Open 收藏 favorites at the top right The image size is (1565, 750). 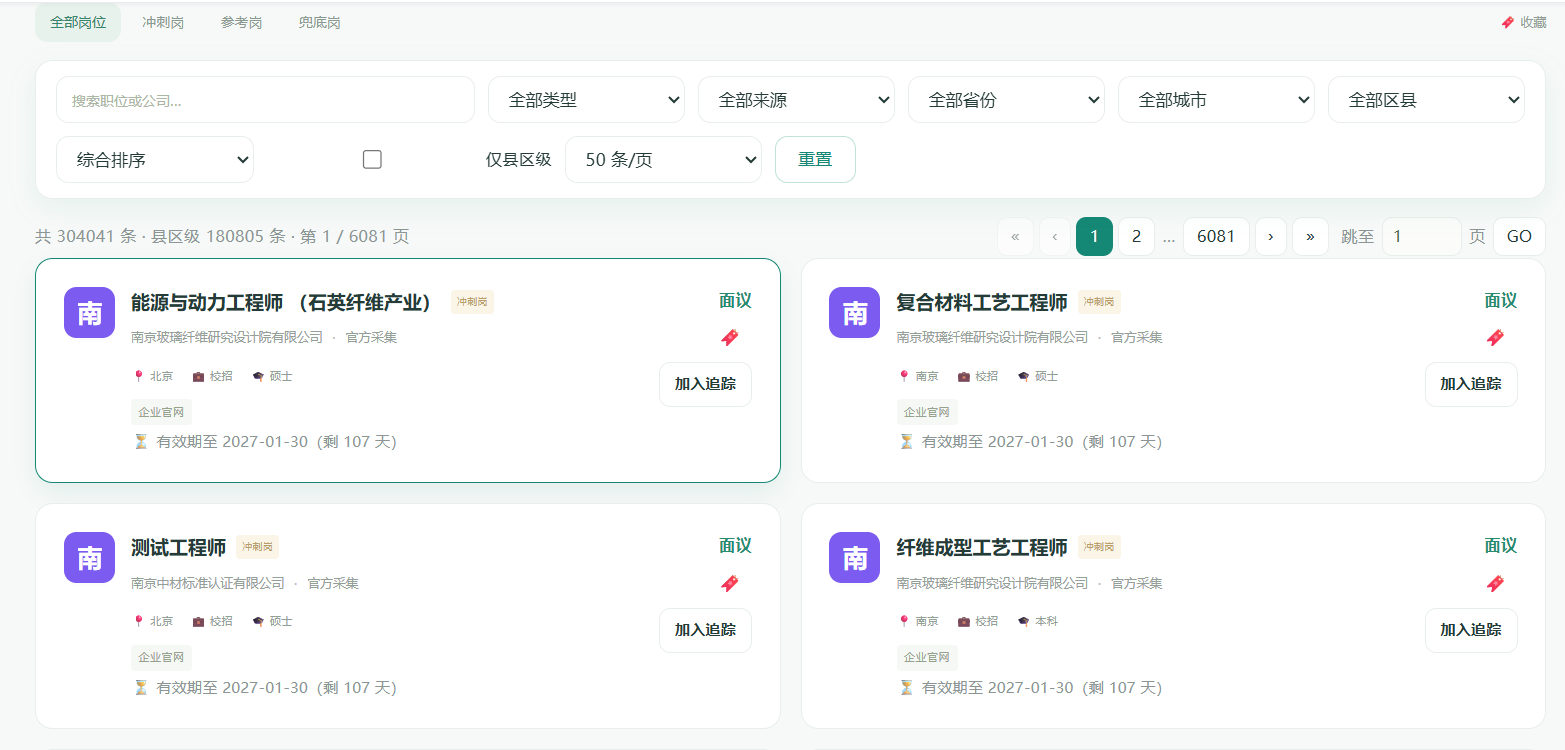(x=1524, y=22)
